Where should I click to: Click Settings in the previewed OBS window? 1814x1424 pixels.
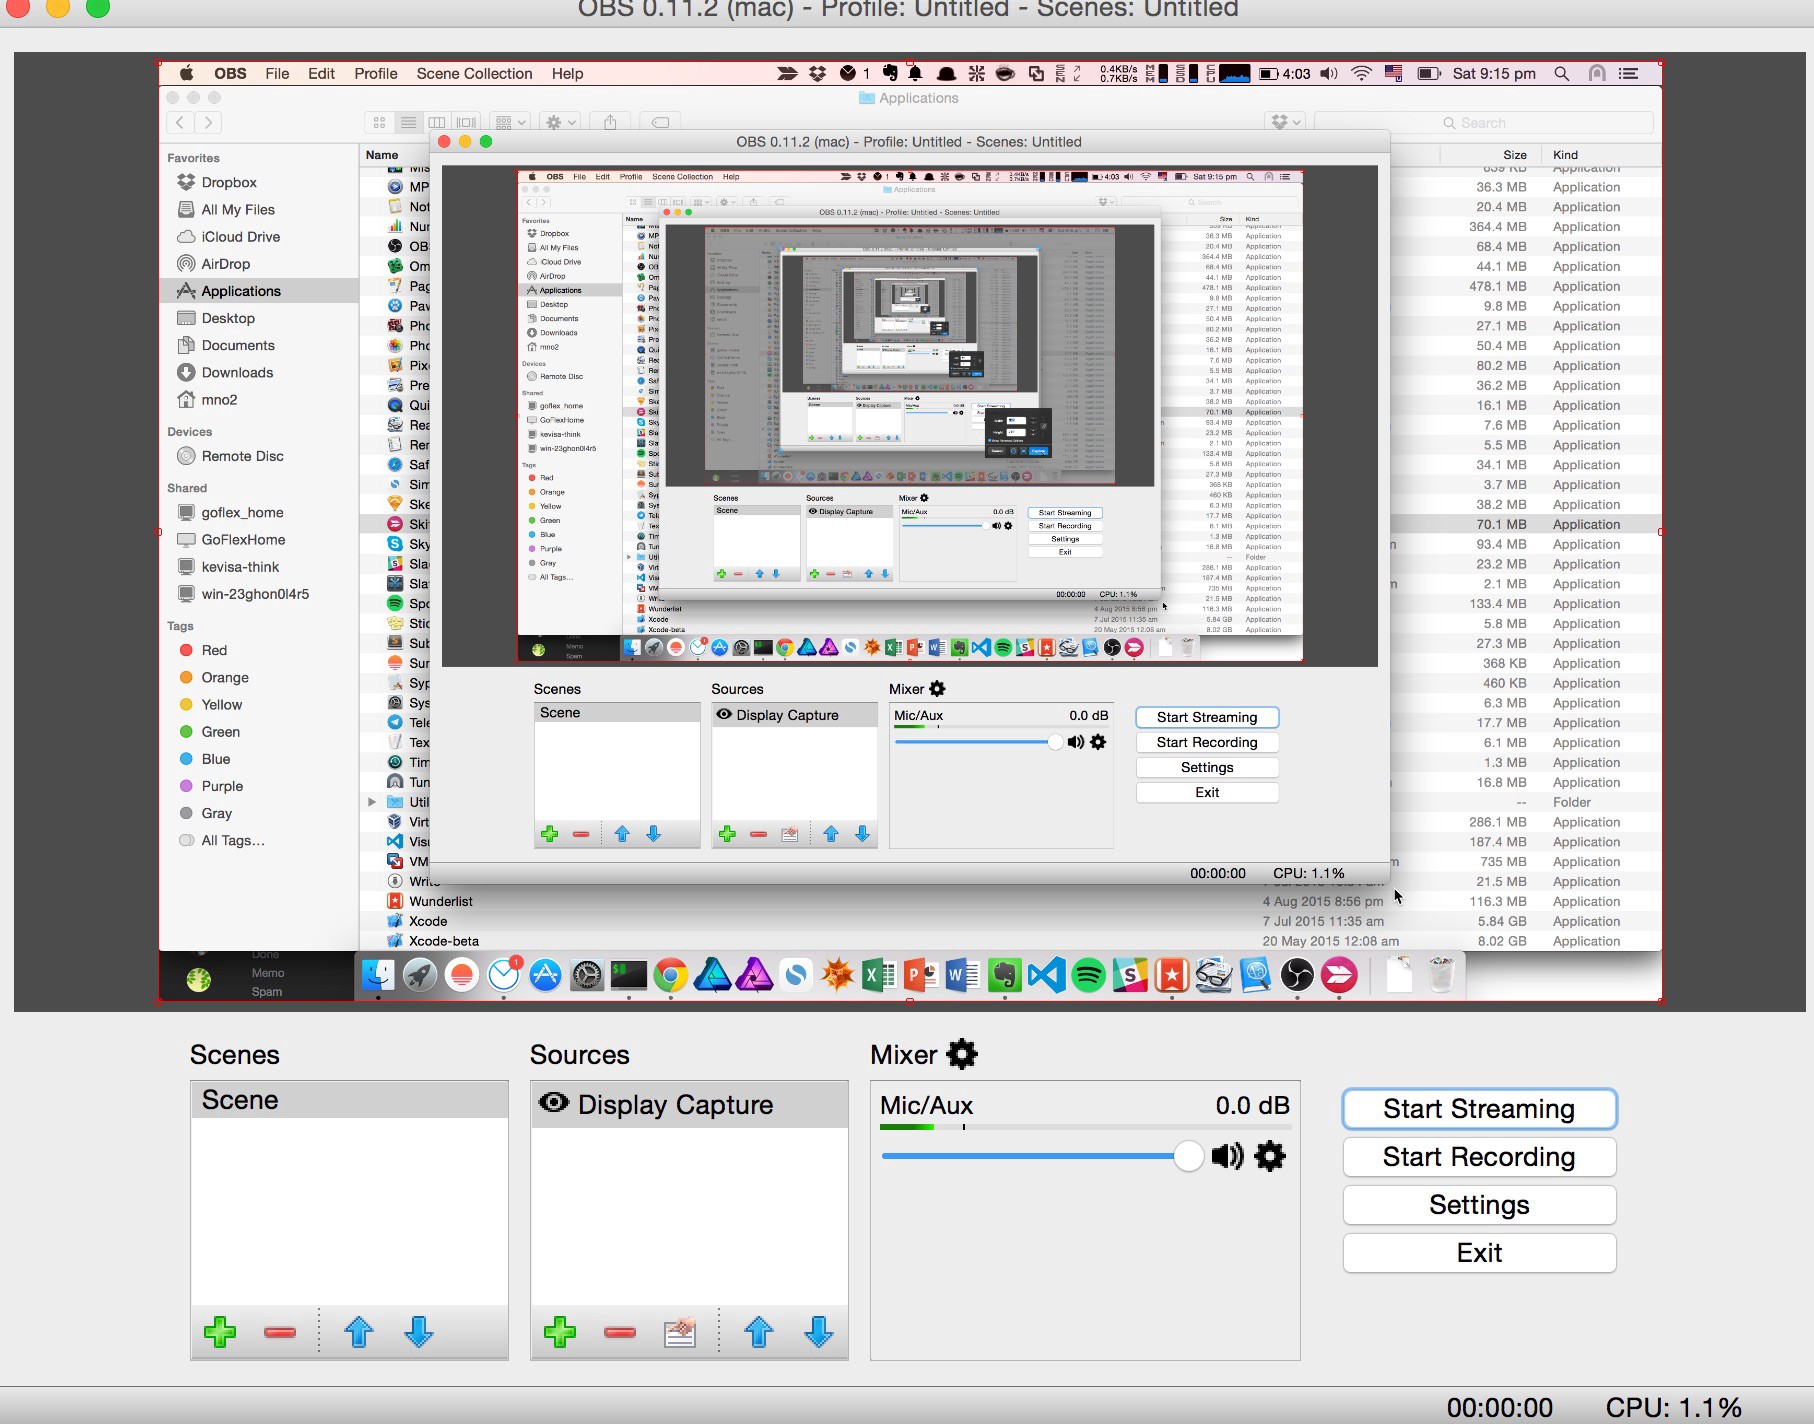click(1207, 767)
